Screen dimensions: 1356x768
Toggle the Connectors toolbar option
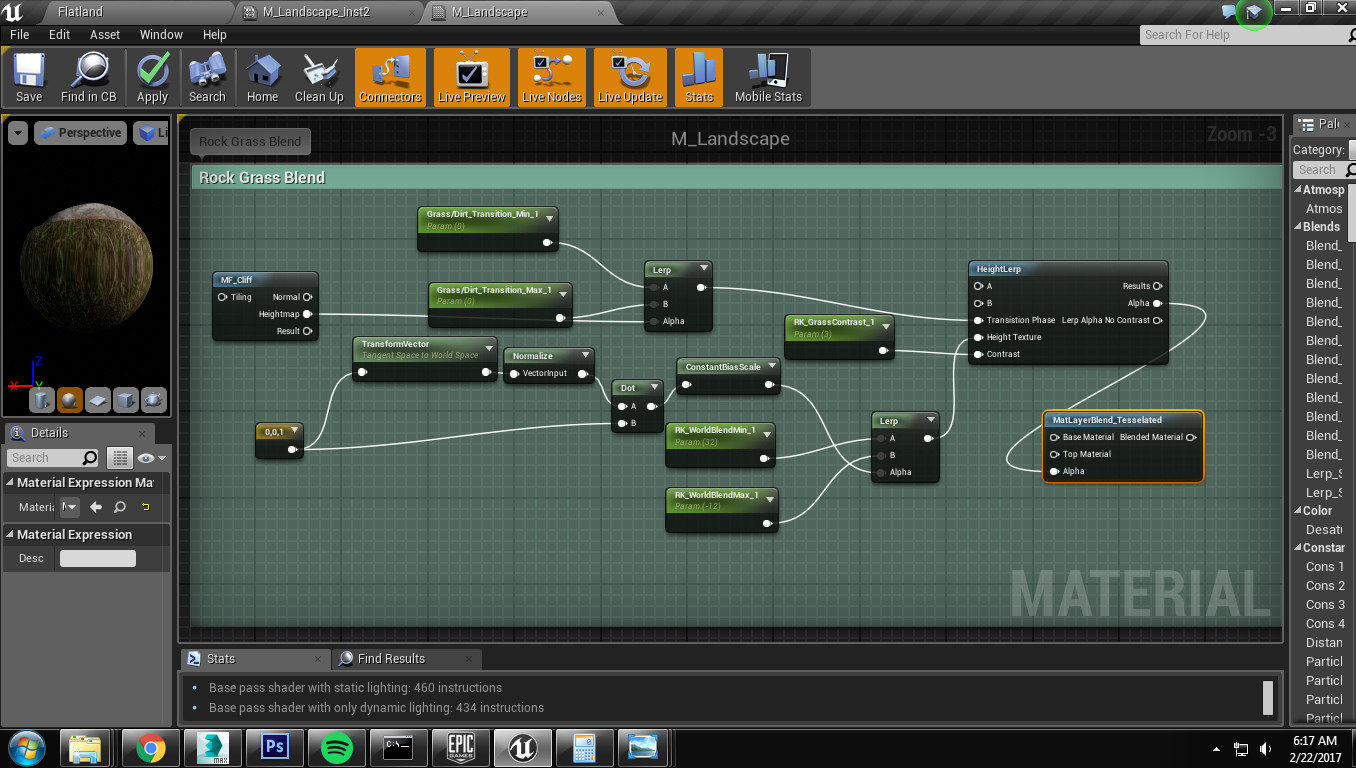pyautogui.click(x=390, y=78)
